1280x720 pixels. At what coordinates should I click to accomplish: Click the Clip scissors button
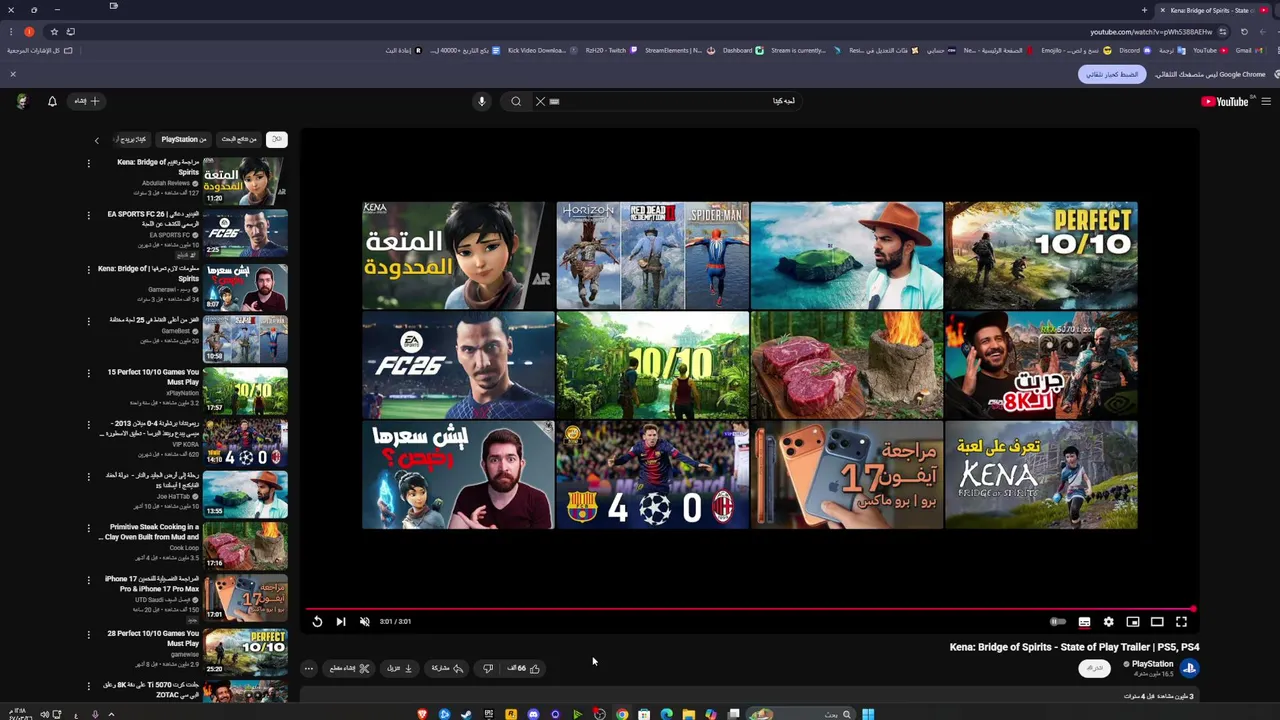350,668
